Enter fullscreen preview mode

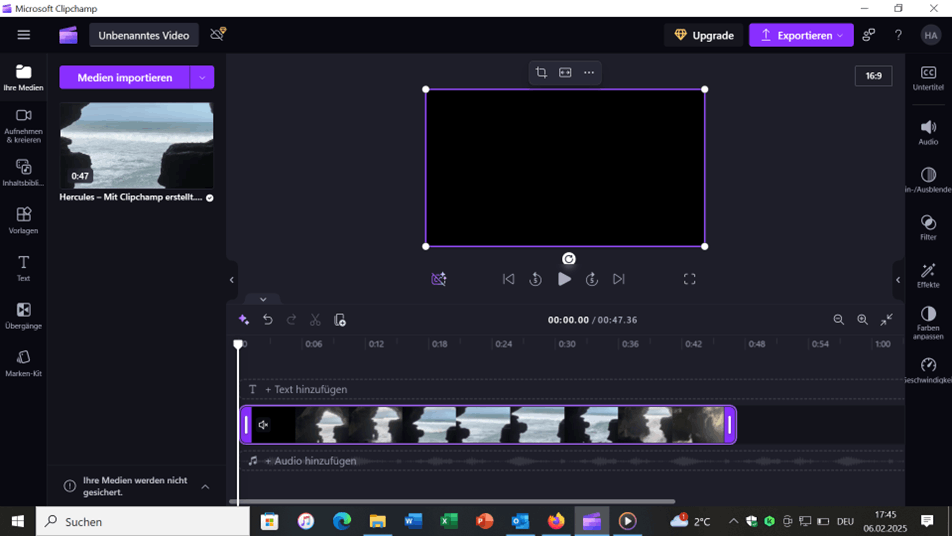coord(689,279)
